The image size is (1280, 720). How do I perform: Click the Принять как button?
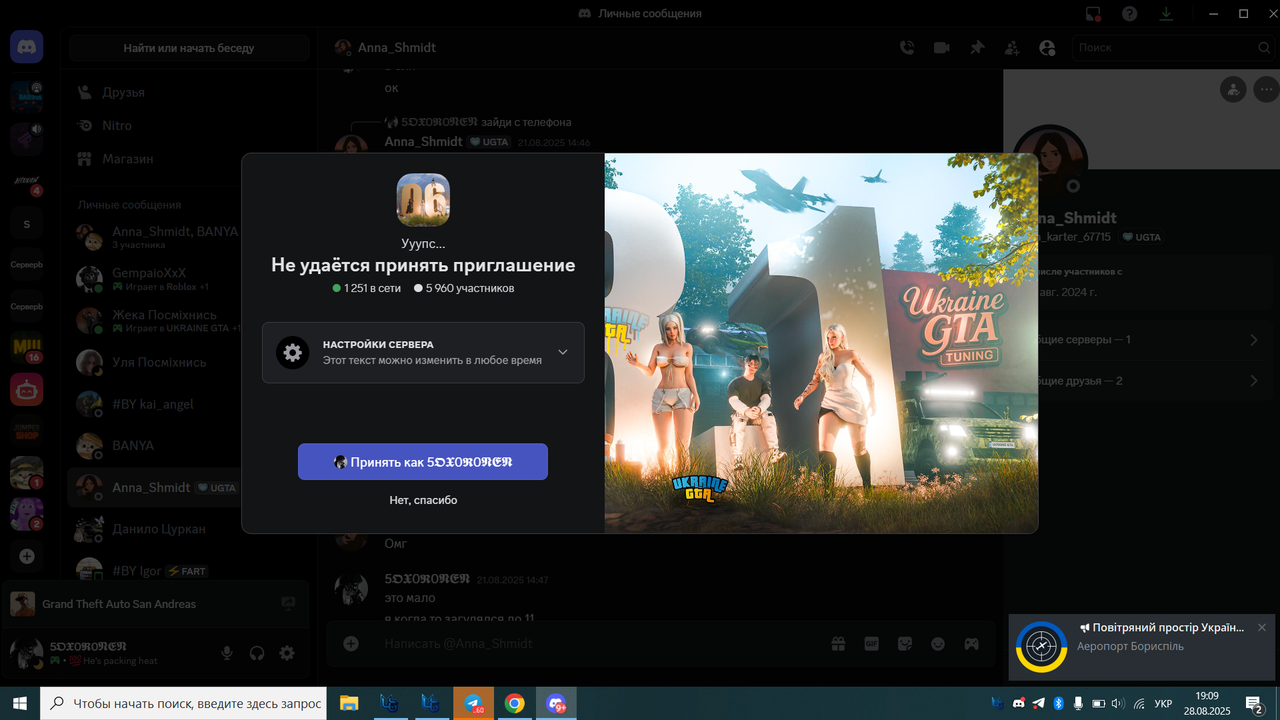(423, 462)
